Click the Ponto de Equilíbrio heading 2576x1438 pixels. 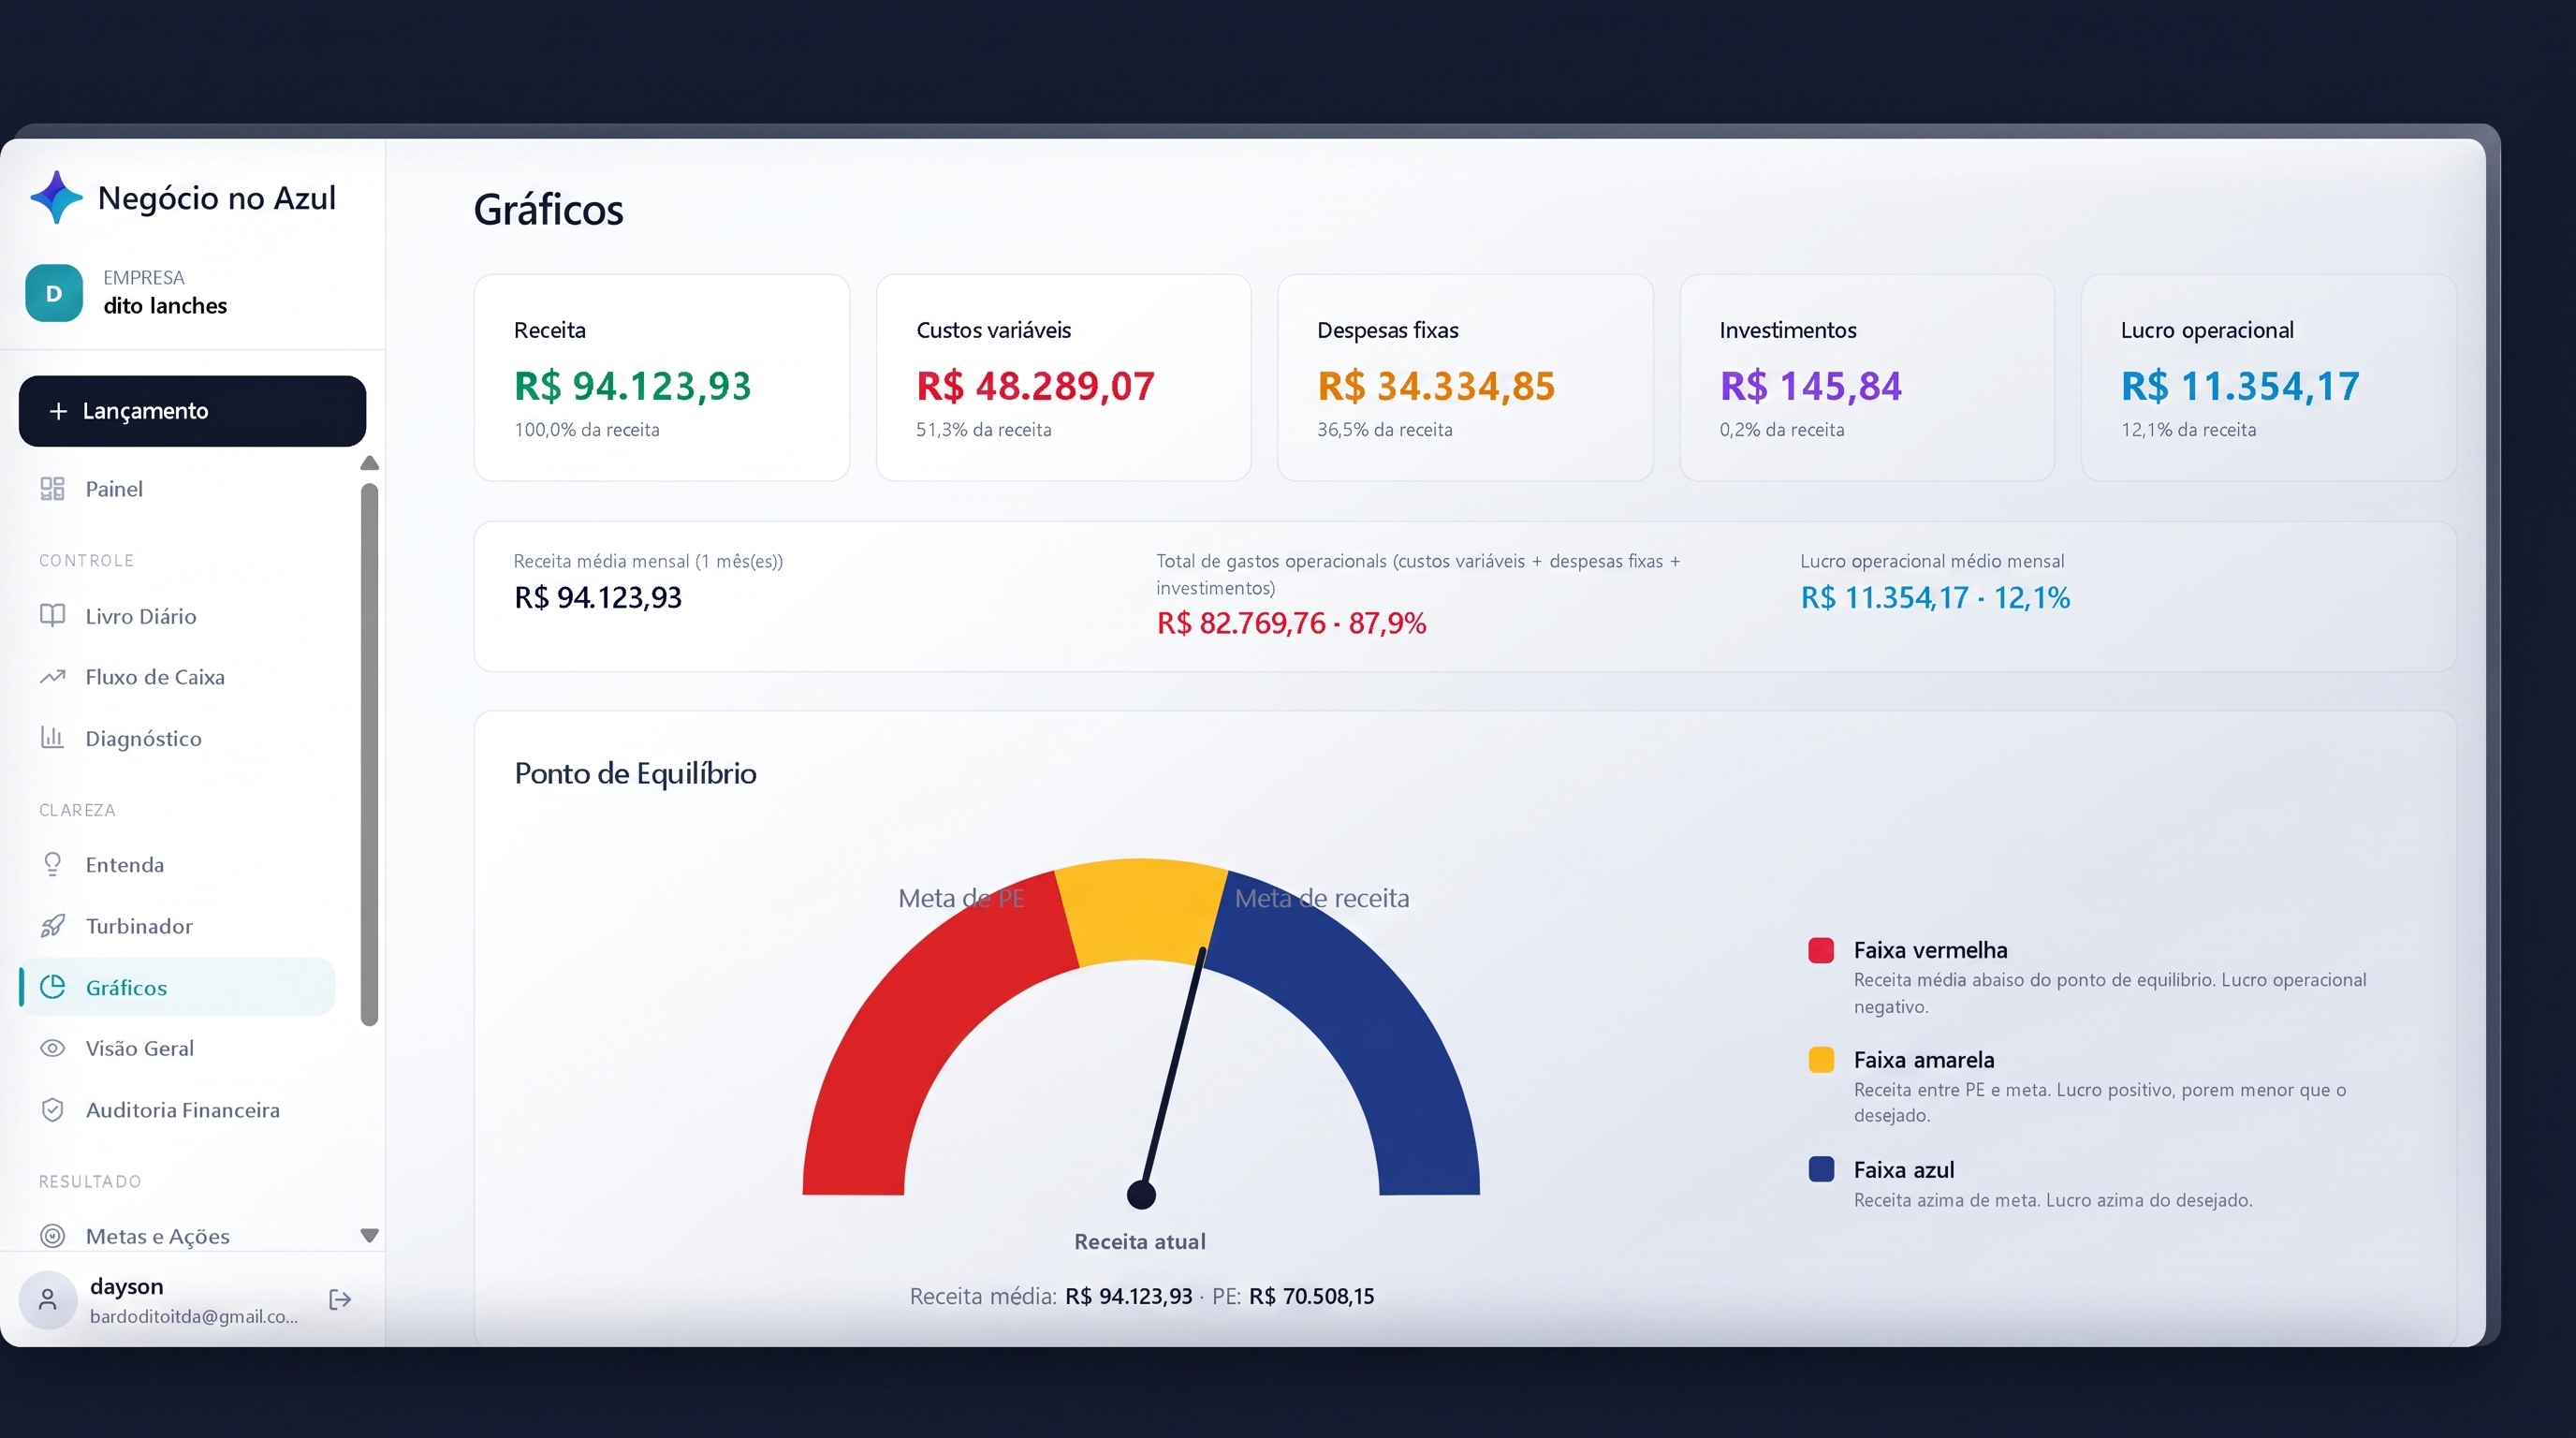(x=635, y=773)
